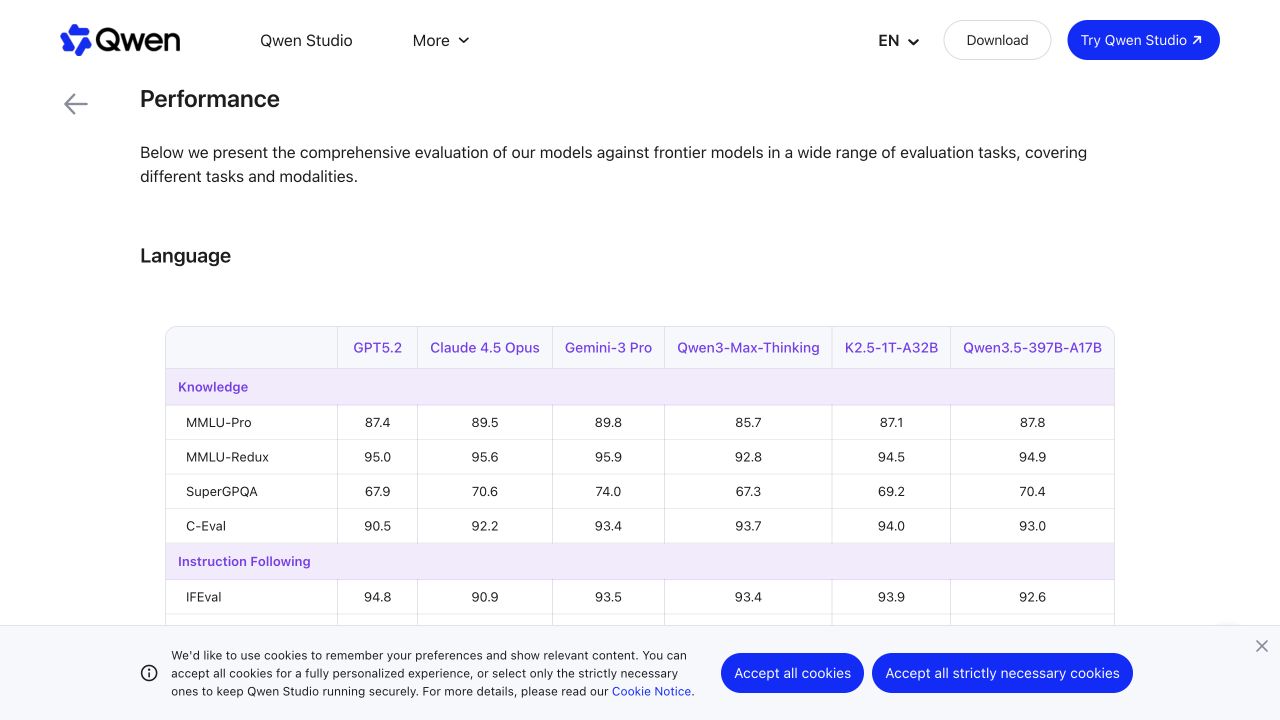The image size is (1280, 720).
Task: Select C-Eval score 93.7
Action: 748,526
